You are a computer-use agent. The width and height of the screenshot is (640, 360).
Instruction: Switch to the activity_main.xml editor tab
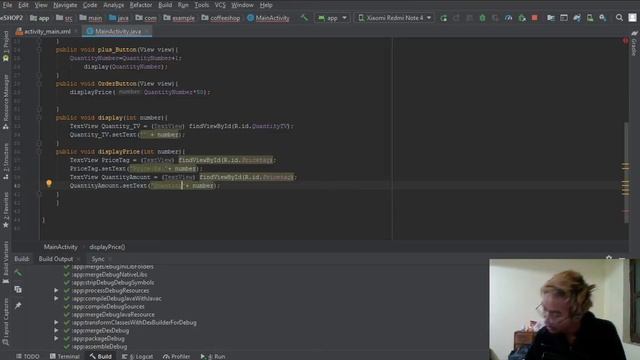pos(47,31)
